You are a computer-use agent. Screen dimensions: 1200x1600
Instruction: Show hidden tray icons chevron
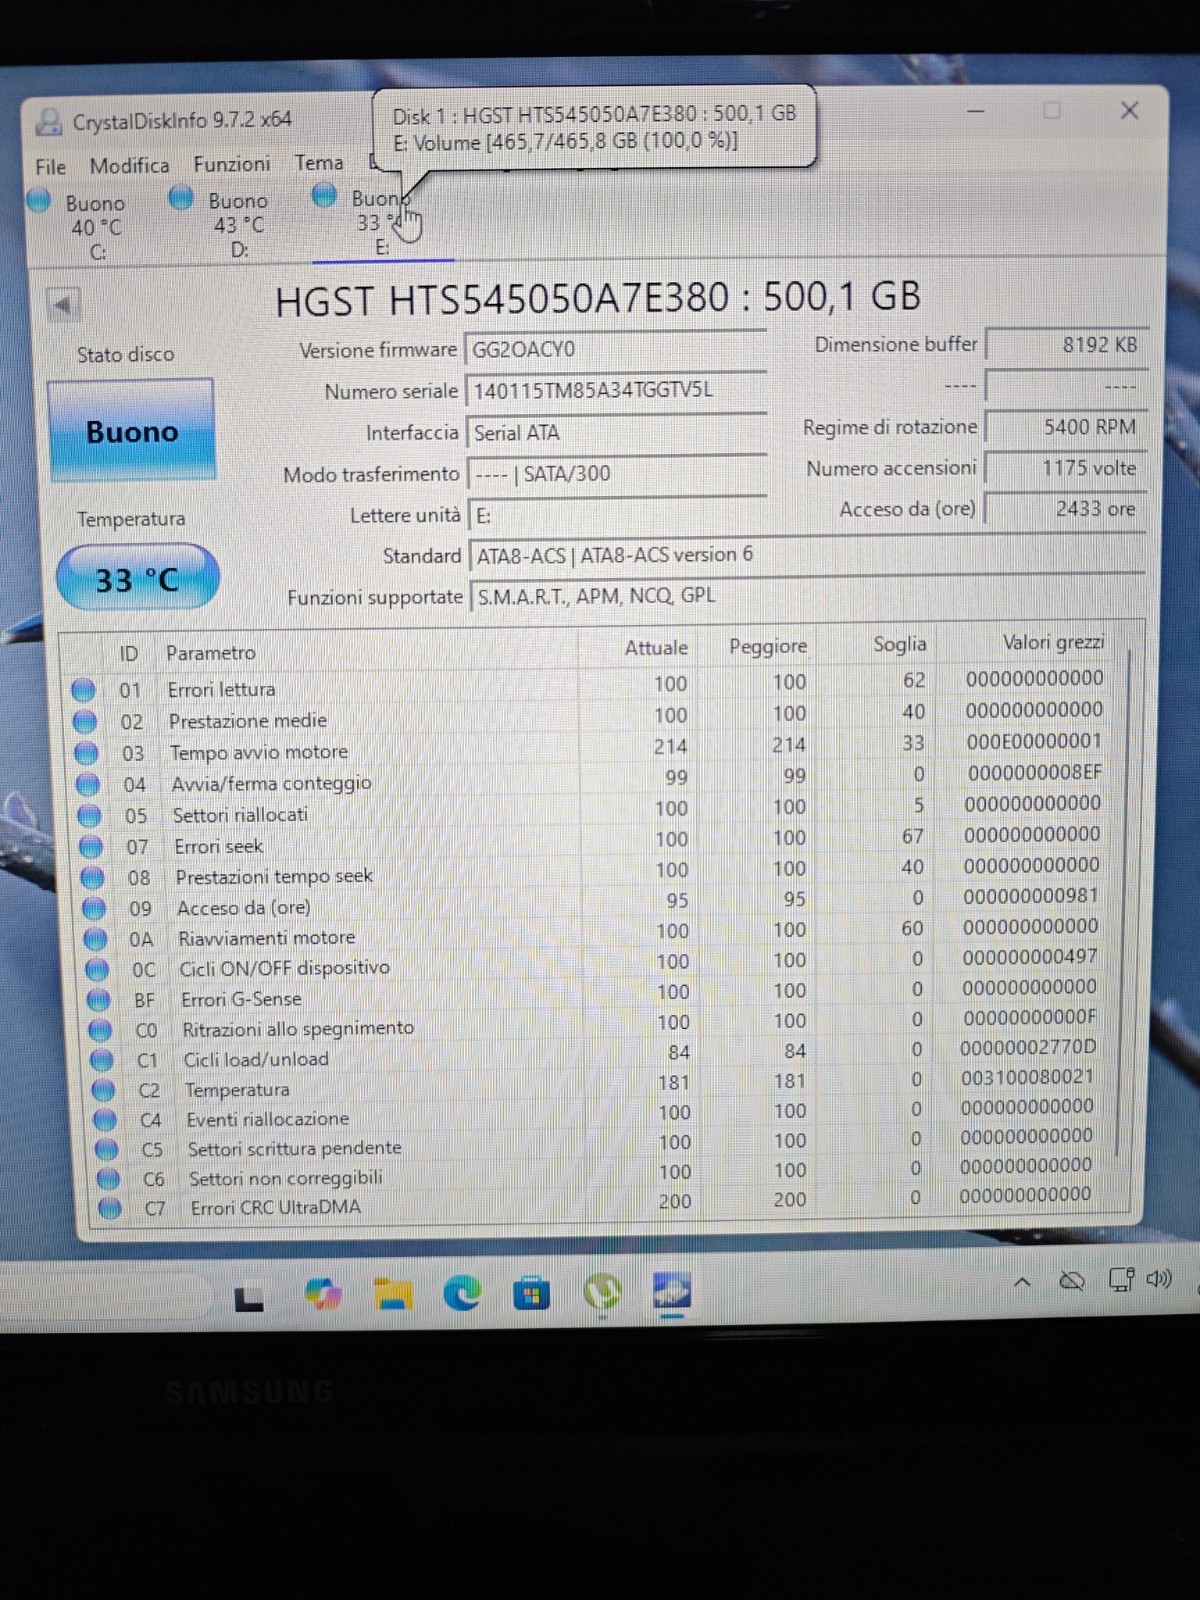pyautogui.click(x=1022, y=1281)
